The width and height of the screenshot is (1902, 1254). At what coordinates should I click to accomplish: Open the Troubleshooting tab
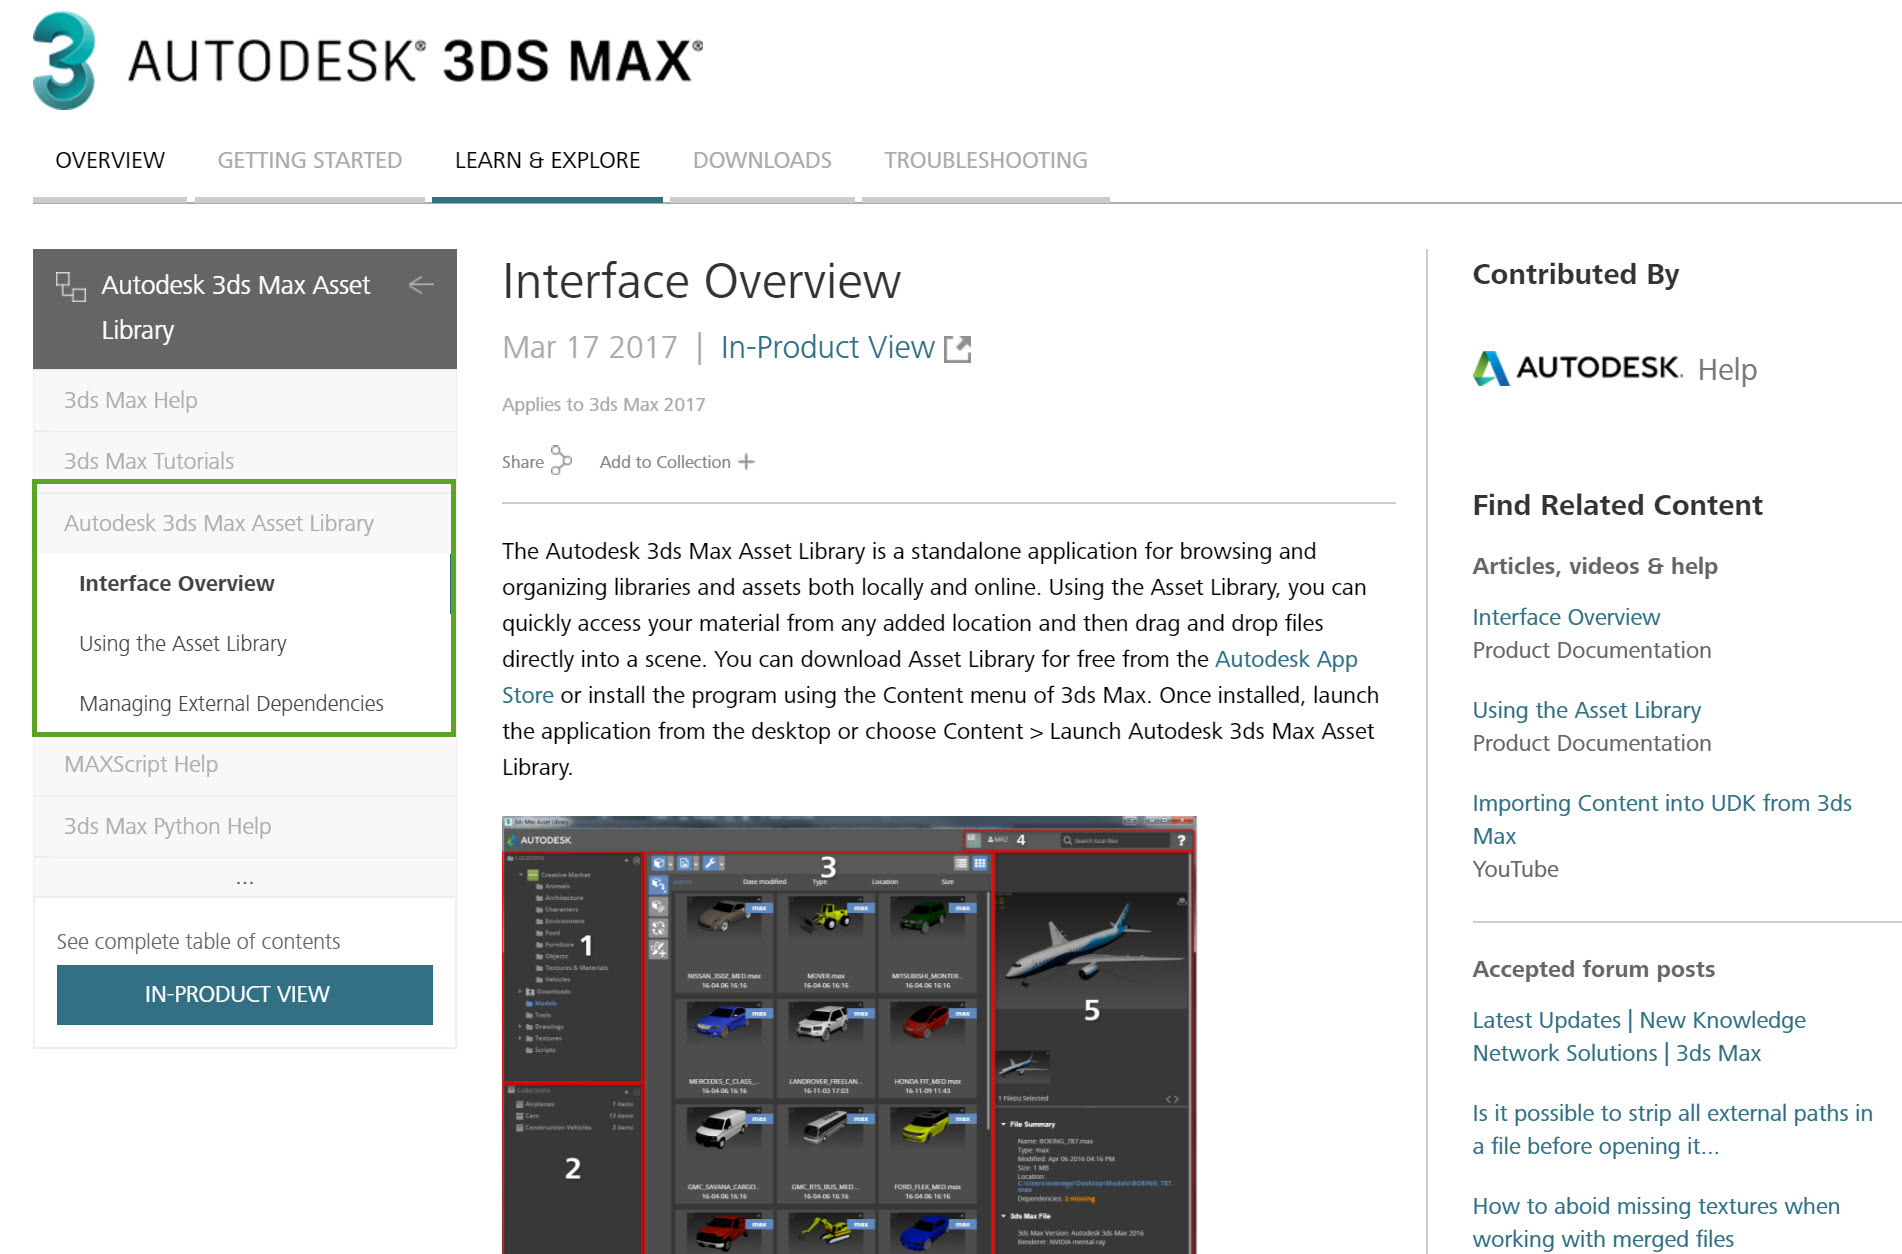click(x=986, y=160)
